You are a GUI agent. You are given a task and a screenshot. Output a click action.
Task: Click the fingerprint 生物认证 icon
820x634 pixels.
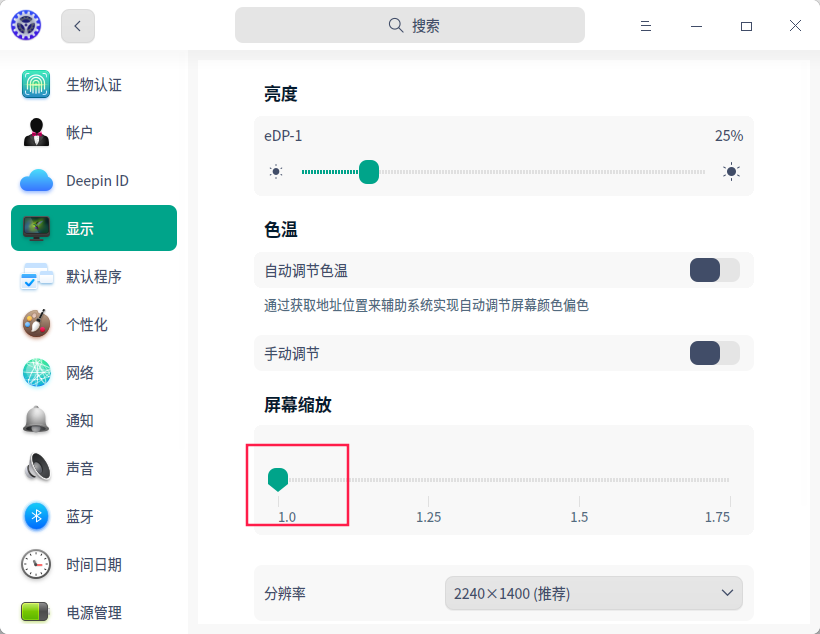pyautogui.click(x=36, y=84)
